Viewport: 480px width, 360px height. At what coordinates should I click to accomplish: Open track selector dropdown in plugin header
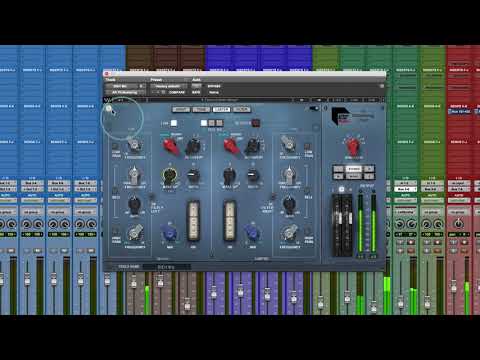click(125, 86)
